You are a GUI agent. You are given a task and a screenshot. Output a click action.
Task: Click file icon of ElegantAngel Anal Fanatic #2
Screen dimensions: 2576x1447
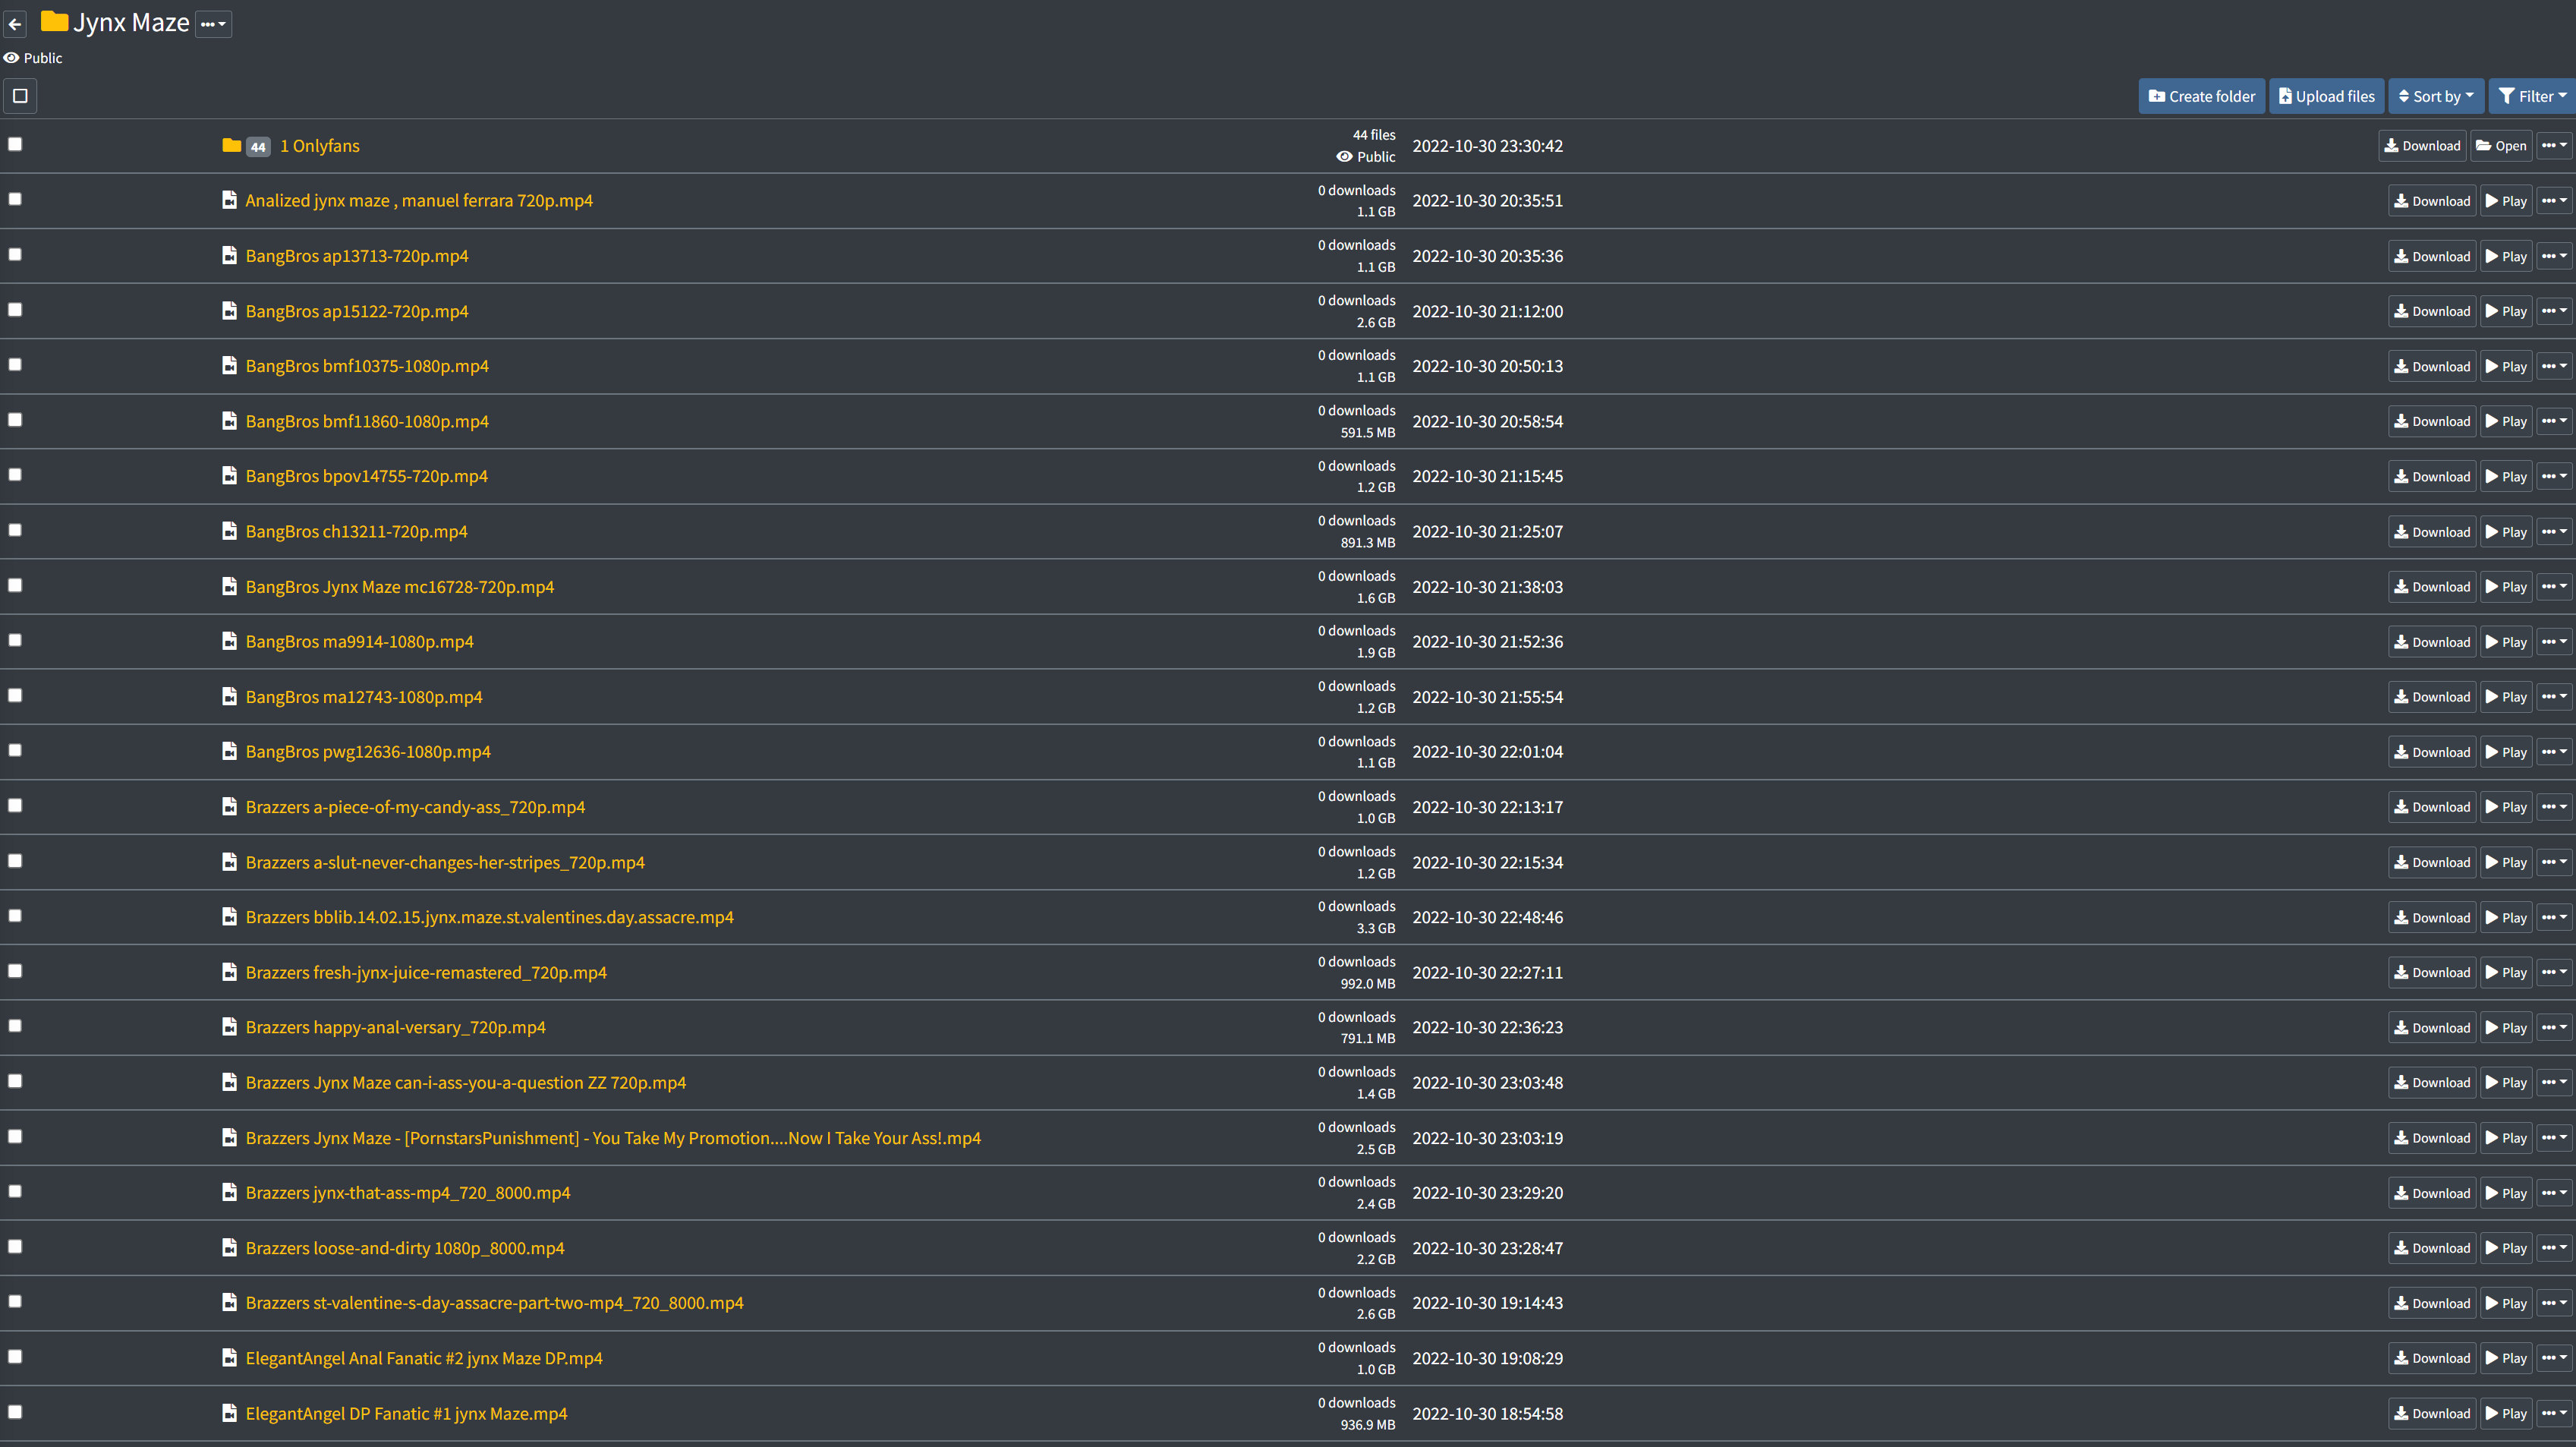[x=230, y=1358]
